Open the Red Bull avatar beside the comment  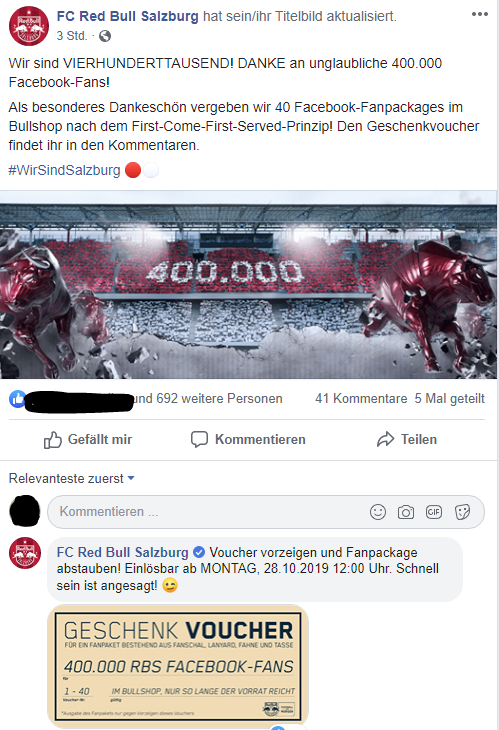[x=25, y=553]
